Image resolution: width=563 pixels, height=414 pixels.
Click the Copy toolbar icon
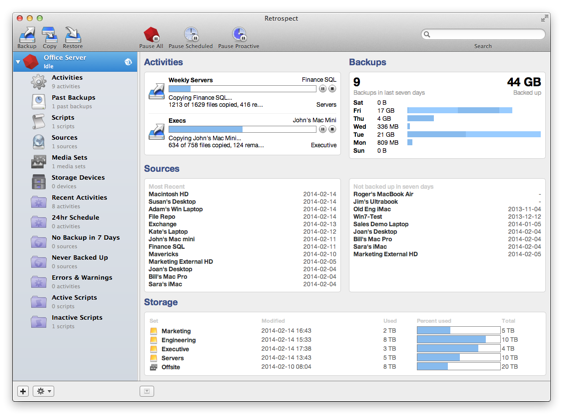click(50, 35)
